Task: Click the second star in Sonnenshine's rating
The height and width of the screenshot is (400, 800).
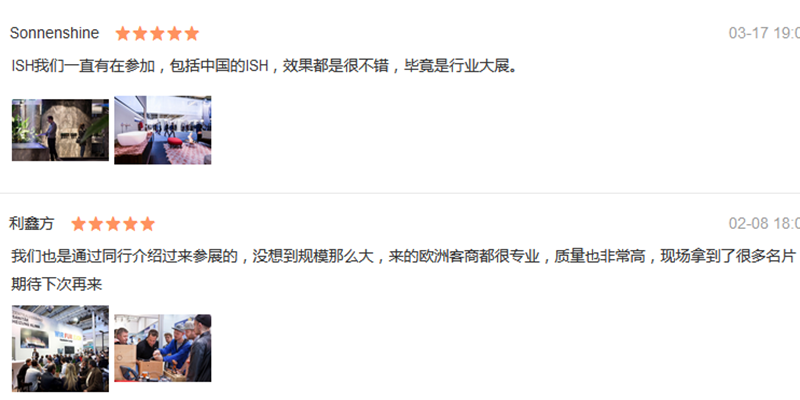Action: point(140,34)
